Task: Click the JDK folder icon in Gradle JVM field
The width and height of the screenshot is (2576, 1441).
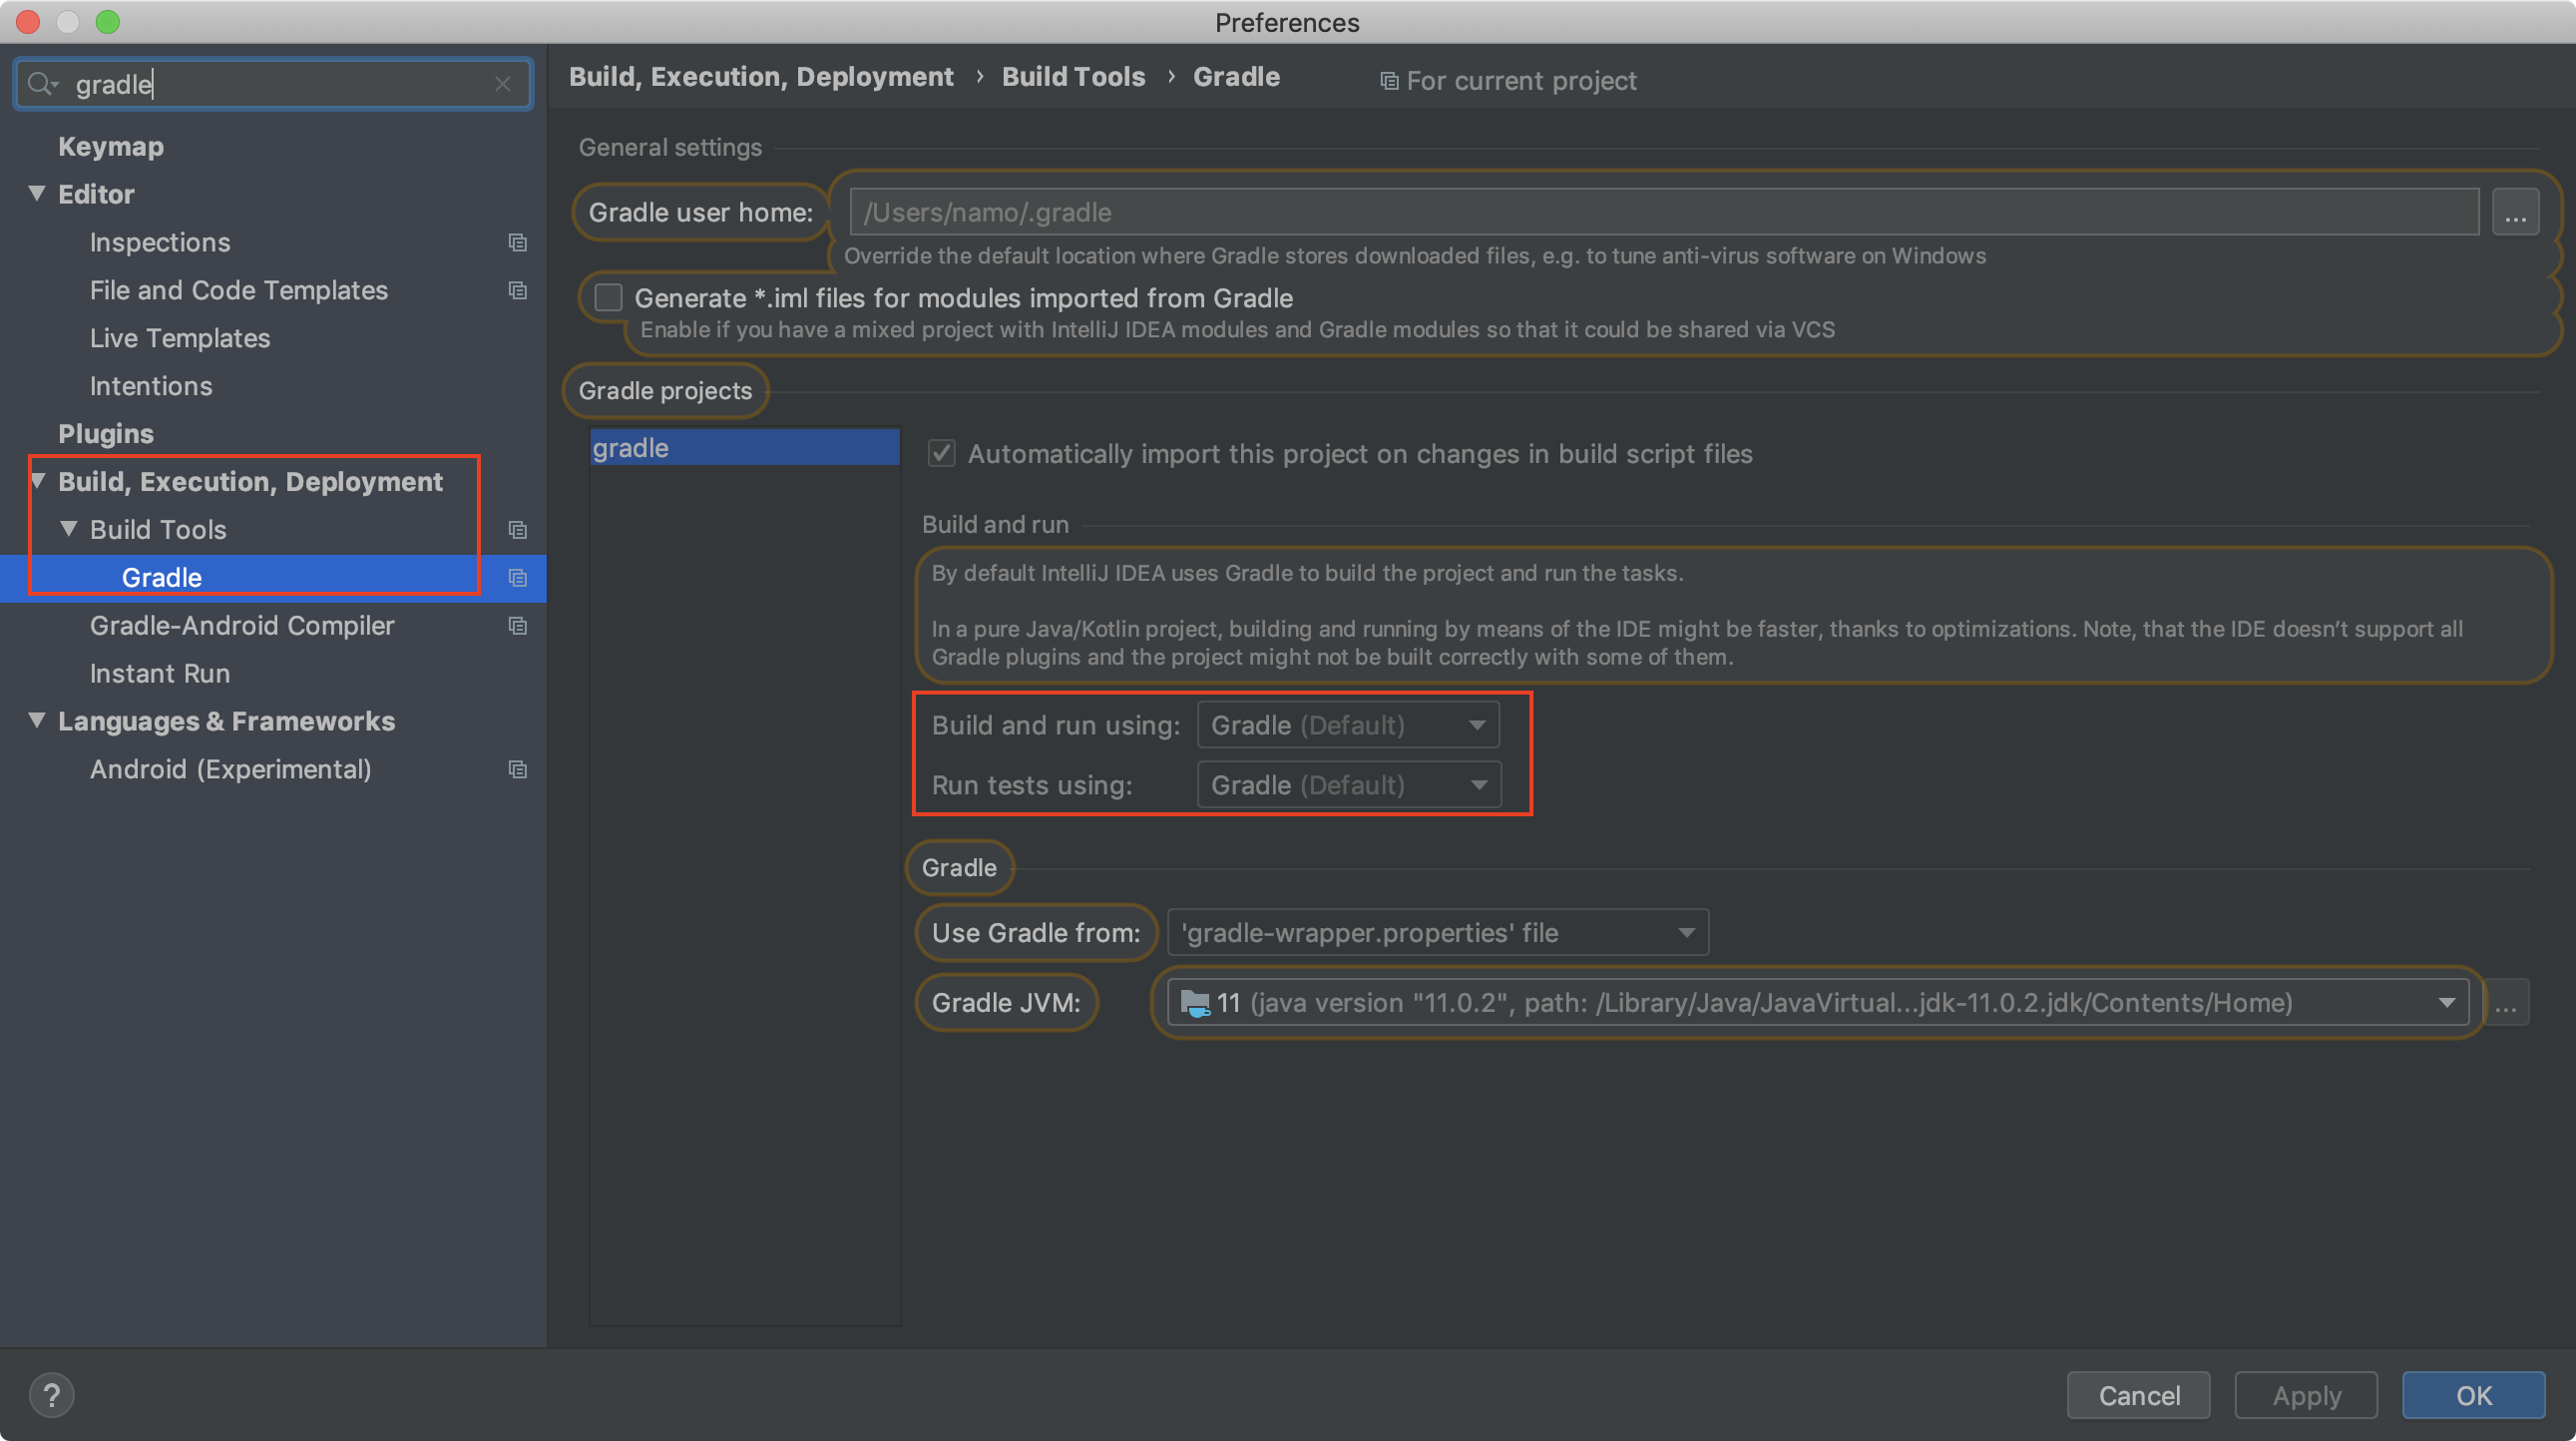Action: pos(1194,1002)
